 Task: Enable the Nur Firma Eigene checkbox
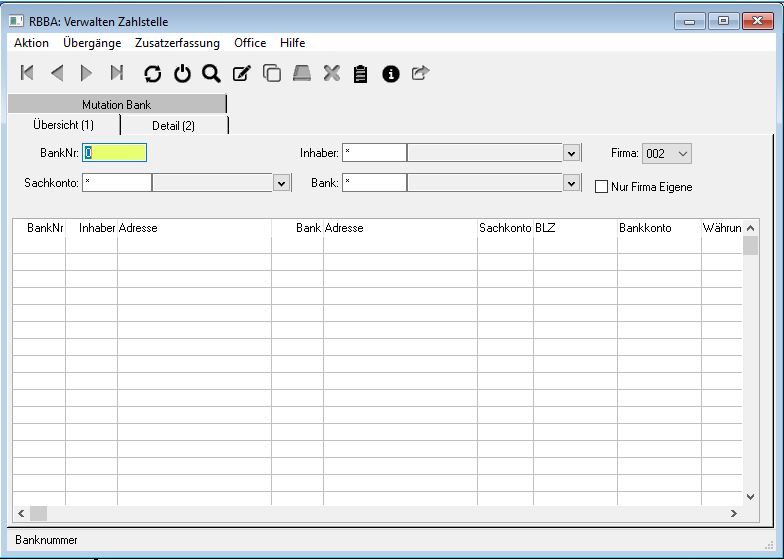point(601,186)
